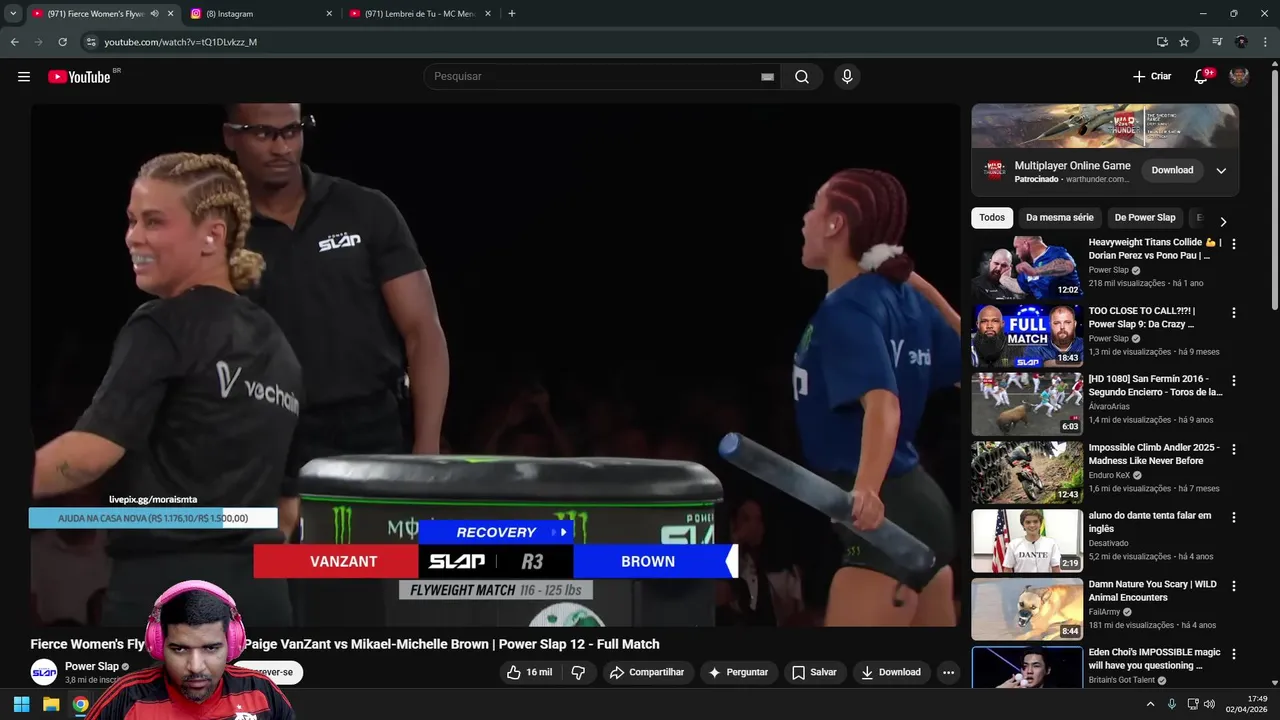The image size is (1280, 720).
Task: Switch to Lembrei de Tu tab
Action: (420, 14)
